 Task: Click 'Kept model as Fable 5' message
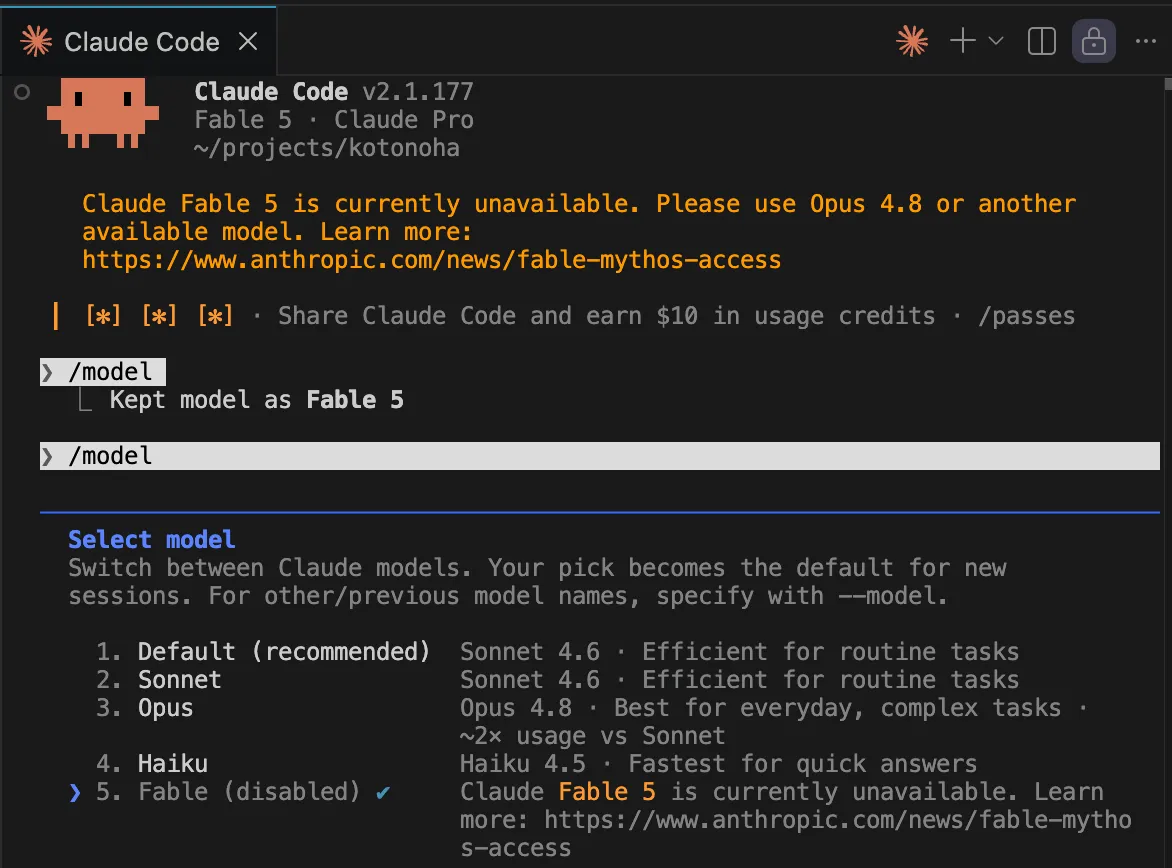(x=256, y=400)
